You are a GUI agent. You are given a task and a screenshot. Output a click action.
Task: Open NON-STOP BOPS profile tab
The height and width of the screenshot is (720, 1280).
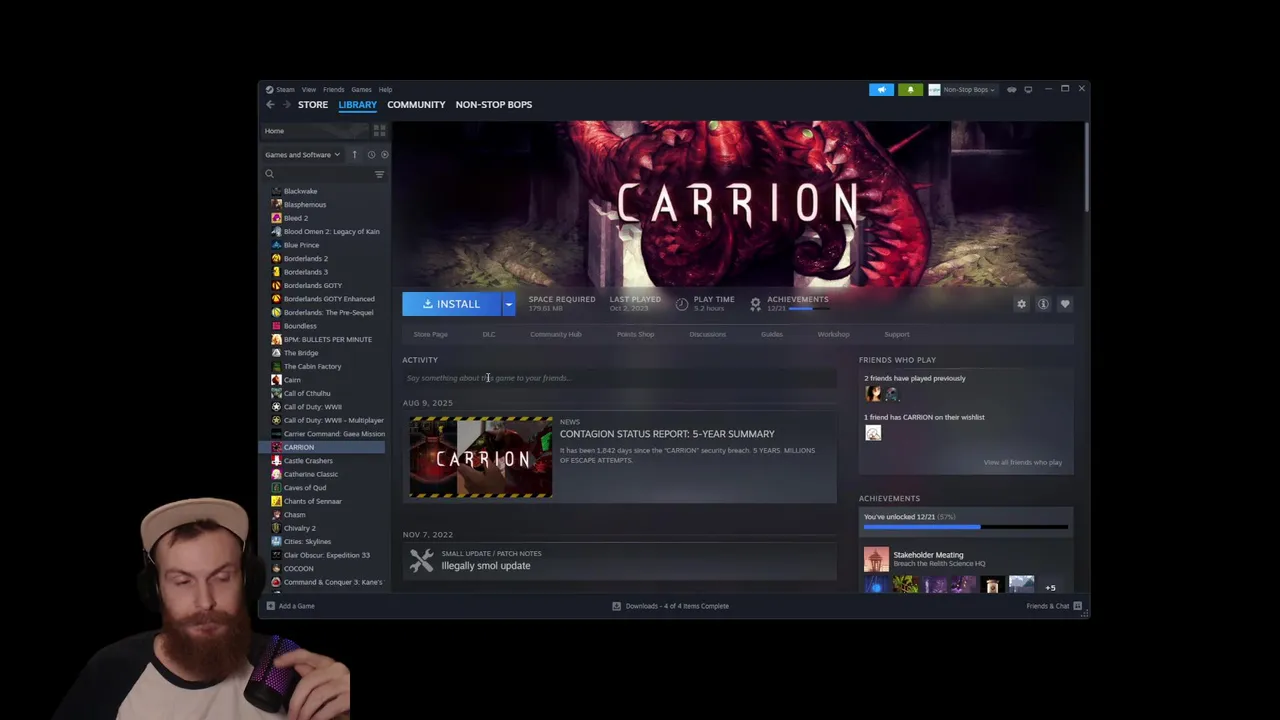tap(494, 105)
